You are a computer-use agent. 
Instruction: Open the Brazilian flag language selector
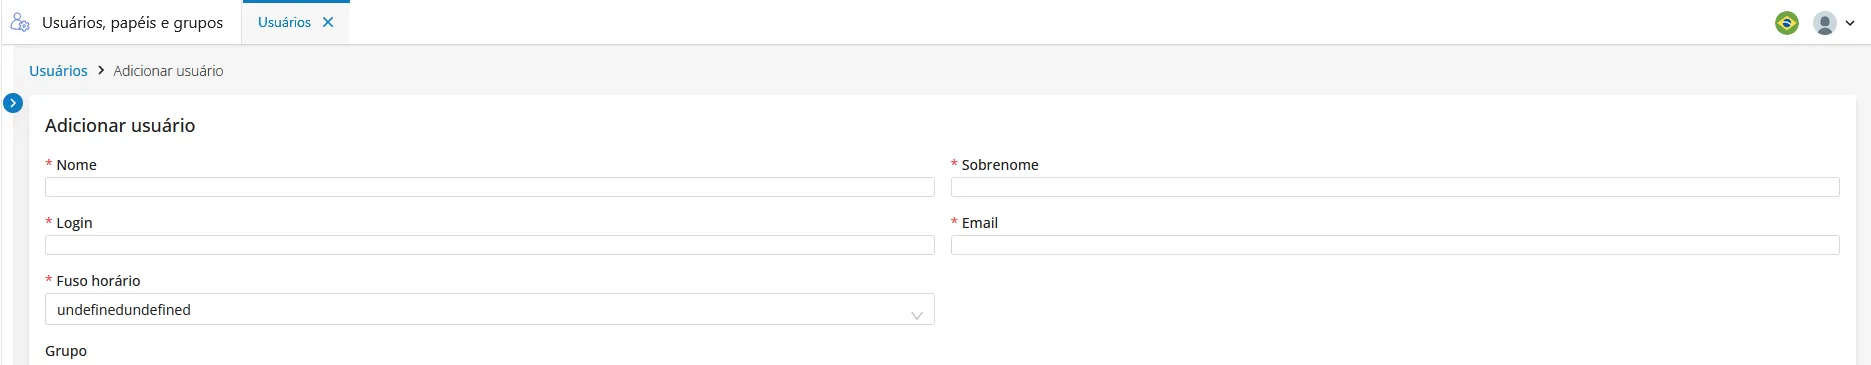click(x=1787, y=22)
